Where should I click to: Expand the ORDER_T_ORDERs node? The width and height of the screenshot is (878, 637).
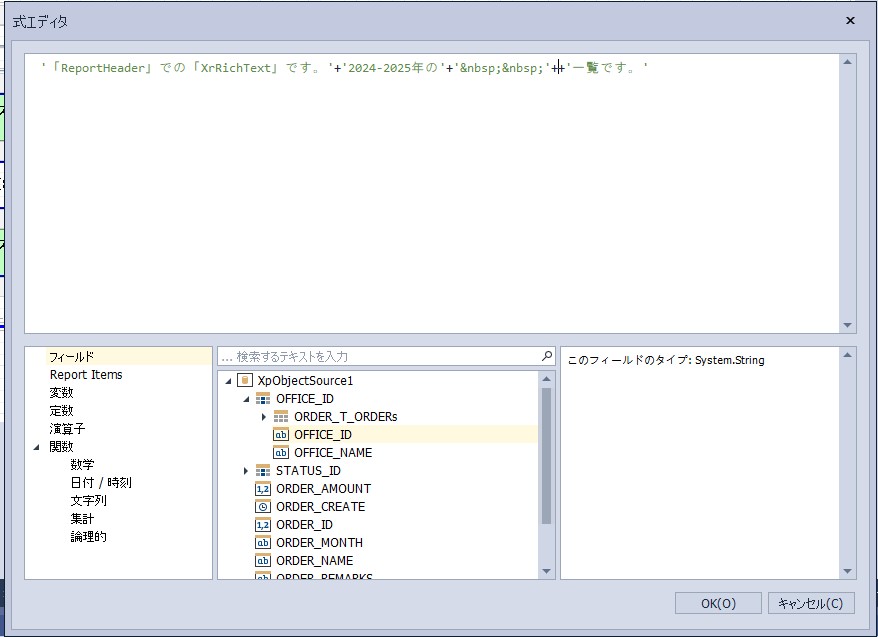(x=264, y=416)
